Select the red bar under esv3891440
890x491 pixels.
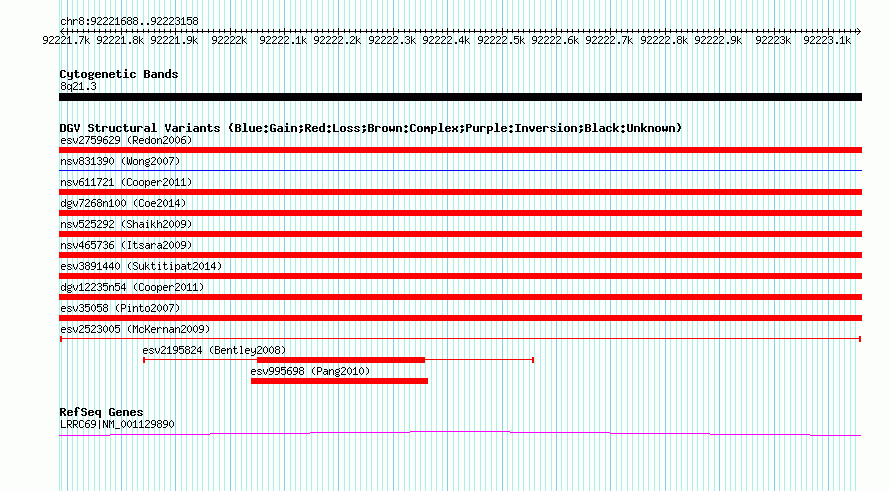click(460, 276)
